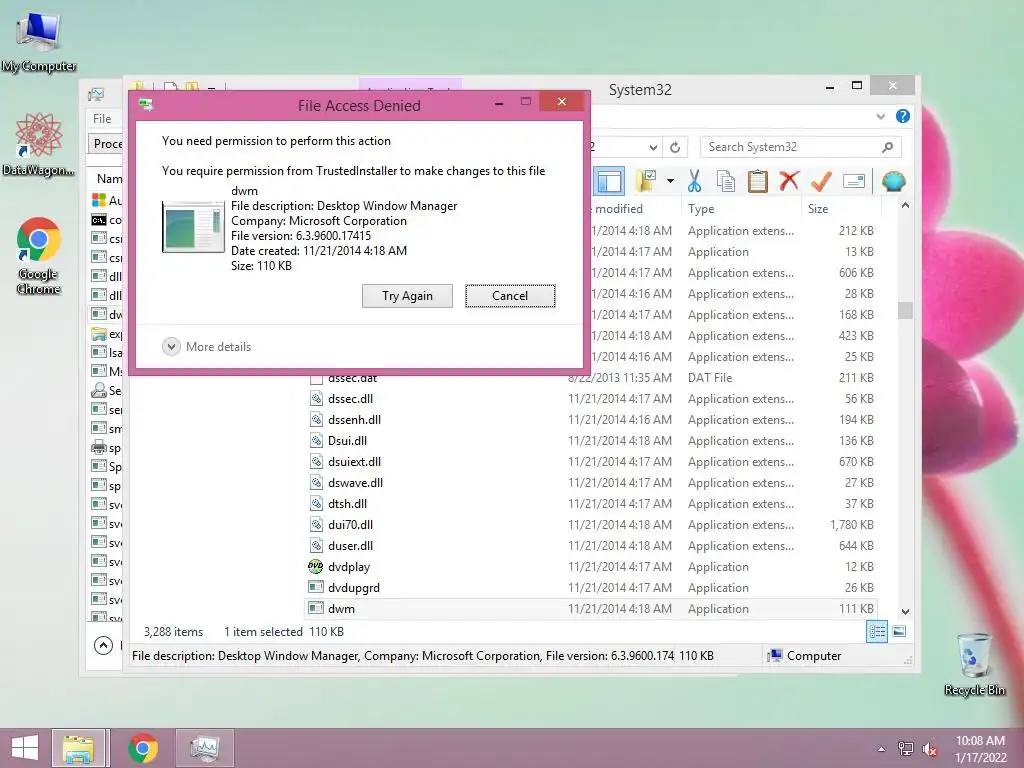This screenshot has height=768, width=1024.
Task: Open Help with the blue question mark
Action: [903, 116]
